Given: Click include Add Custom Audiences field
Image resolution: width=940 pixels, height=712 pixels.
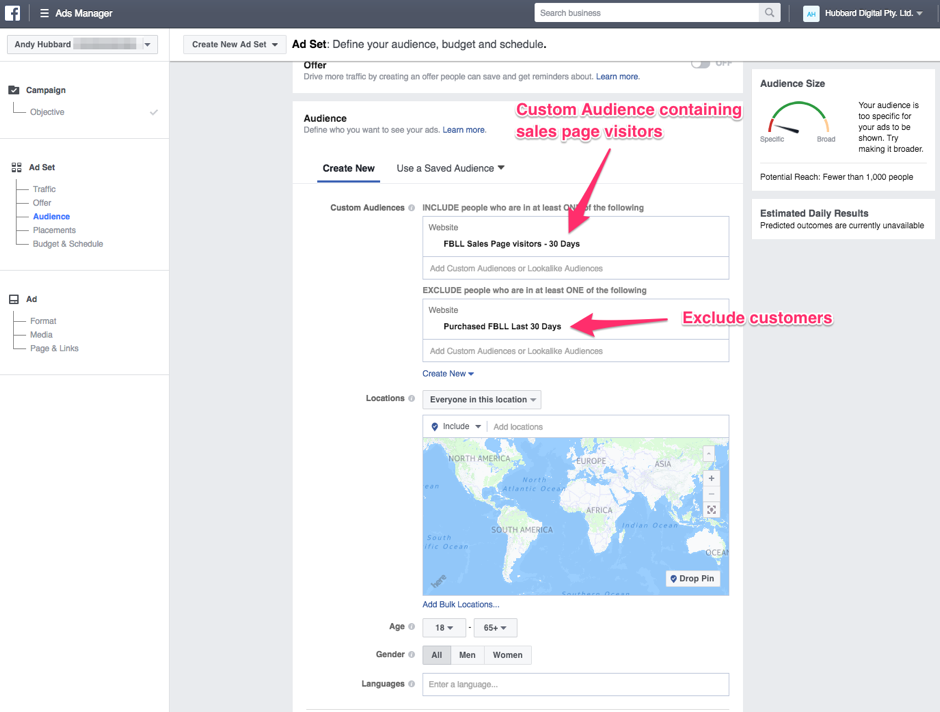Looking at the screenshot, I should (576, 268).
